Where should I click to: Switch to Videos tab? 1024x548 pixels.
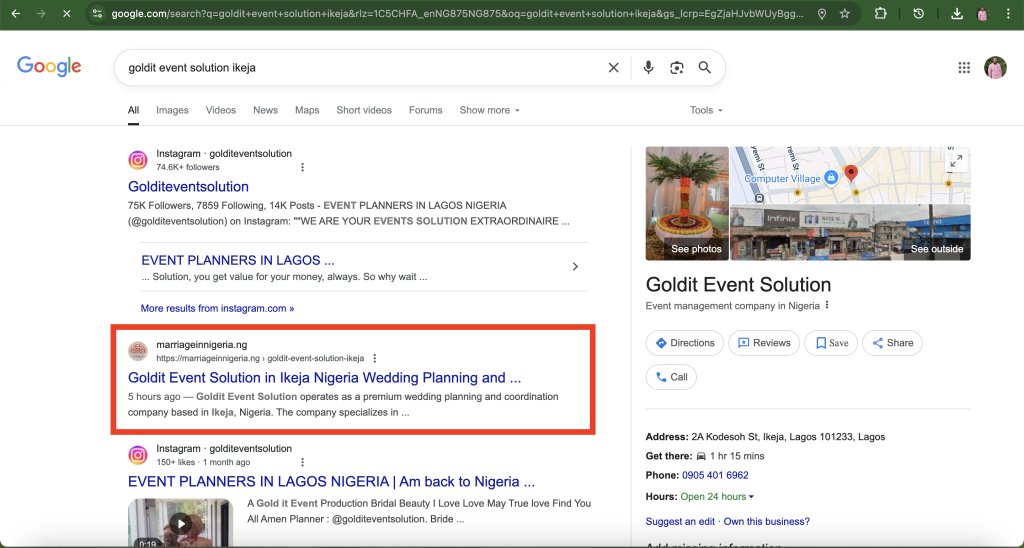coord(221,110)
